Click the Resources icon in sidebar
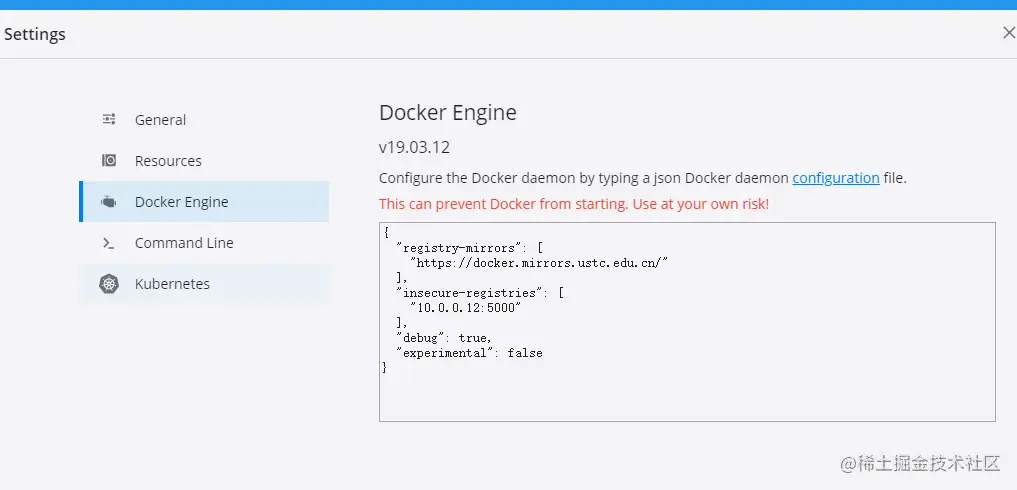Image resolution: width=1017 pixels, height=490 pixels. (x=109, y=160)
